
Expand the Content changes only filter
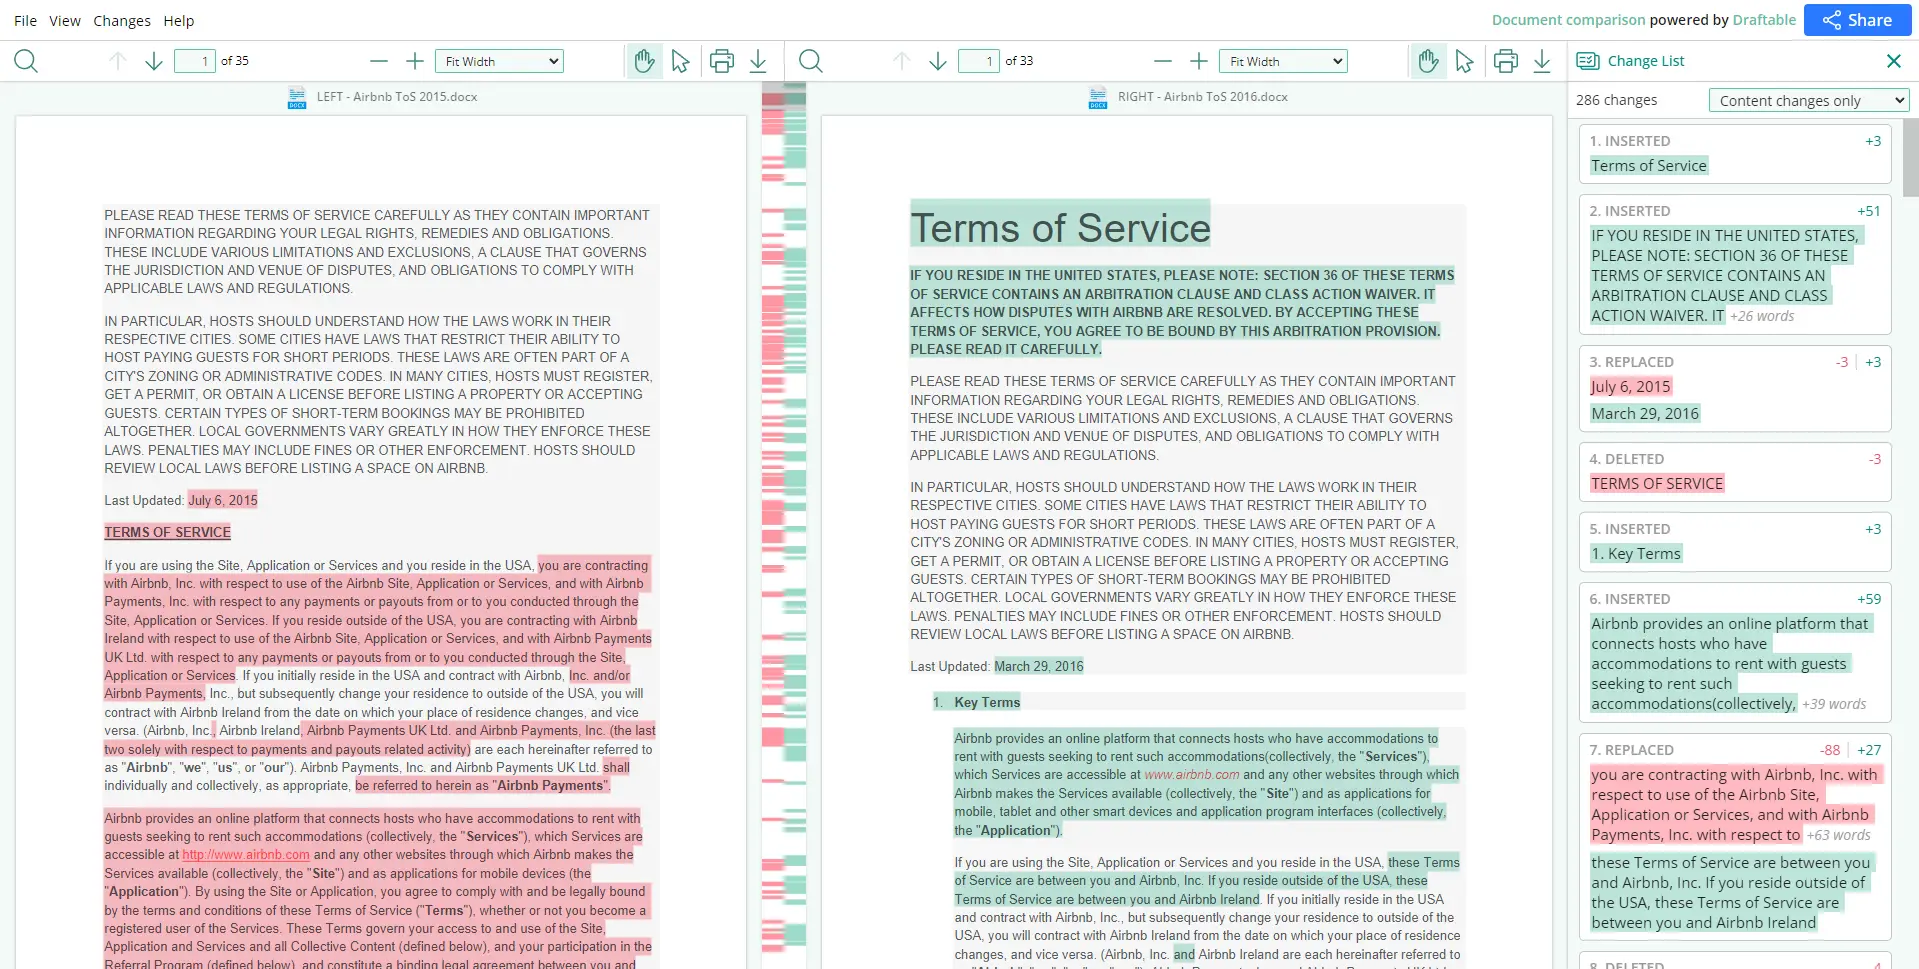point(1808,100)
